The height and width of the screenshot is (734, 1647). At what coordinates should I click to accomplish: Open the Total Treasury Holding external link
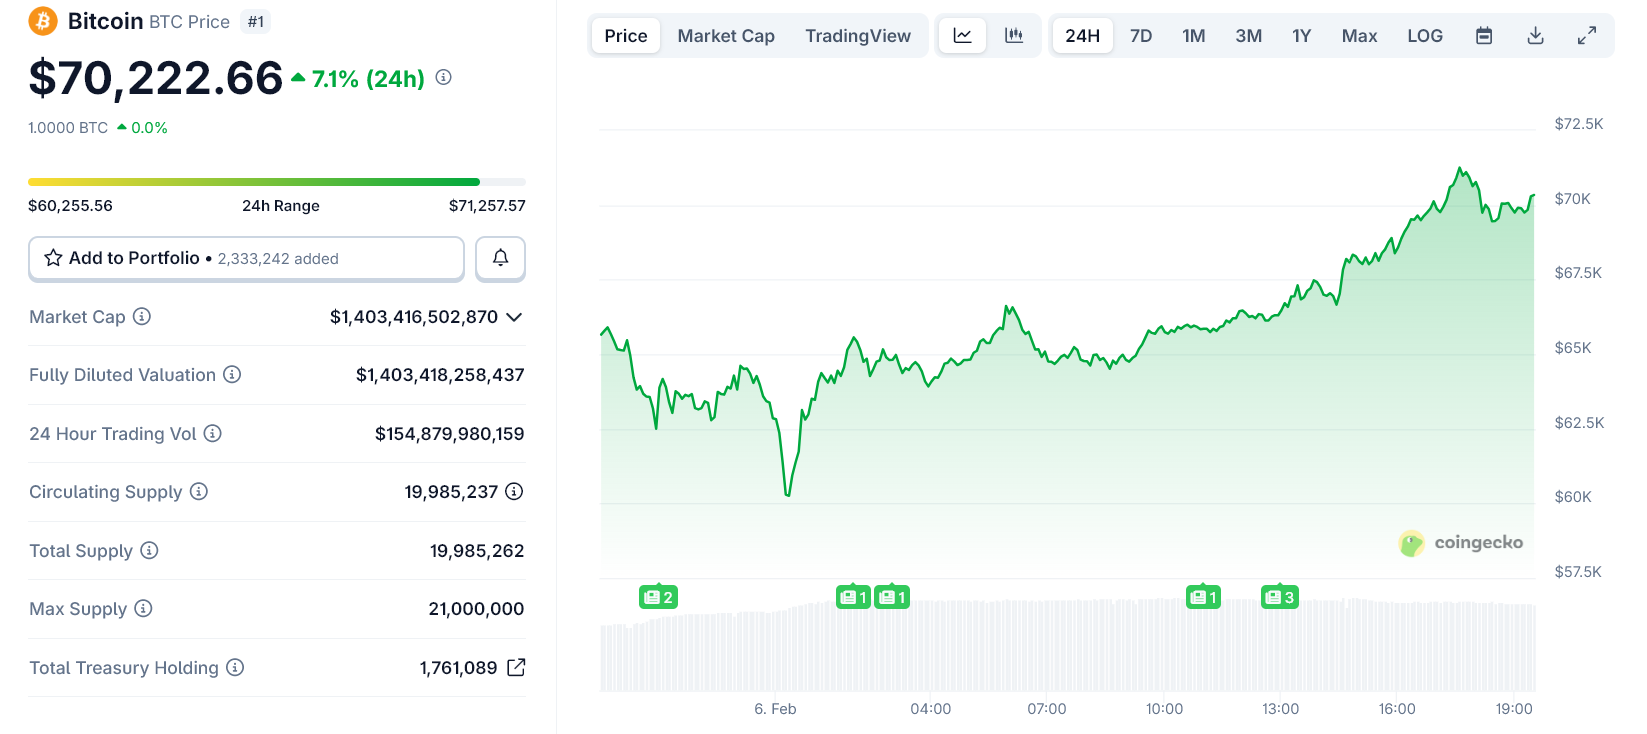point(516,668)
